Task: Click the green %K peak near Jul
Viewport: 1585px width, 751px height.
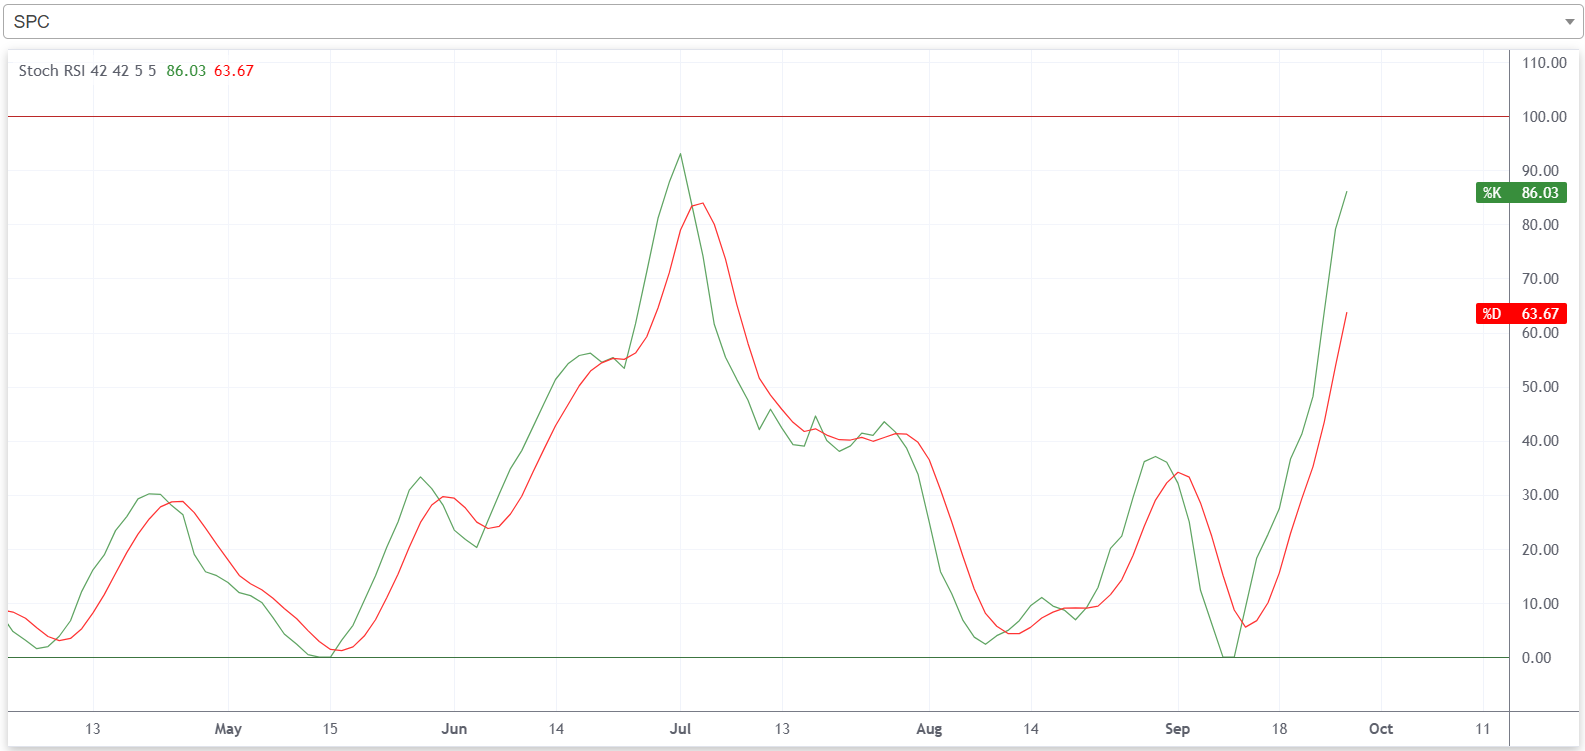Action: point(680,154)
